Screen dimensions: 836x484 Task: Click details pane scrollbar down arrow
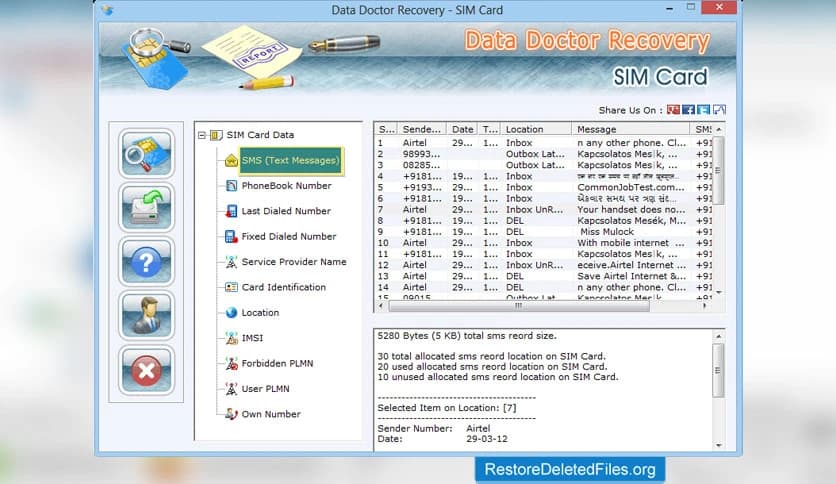coord(718,445)
